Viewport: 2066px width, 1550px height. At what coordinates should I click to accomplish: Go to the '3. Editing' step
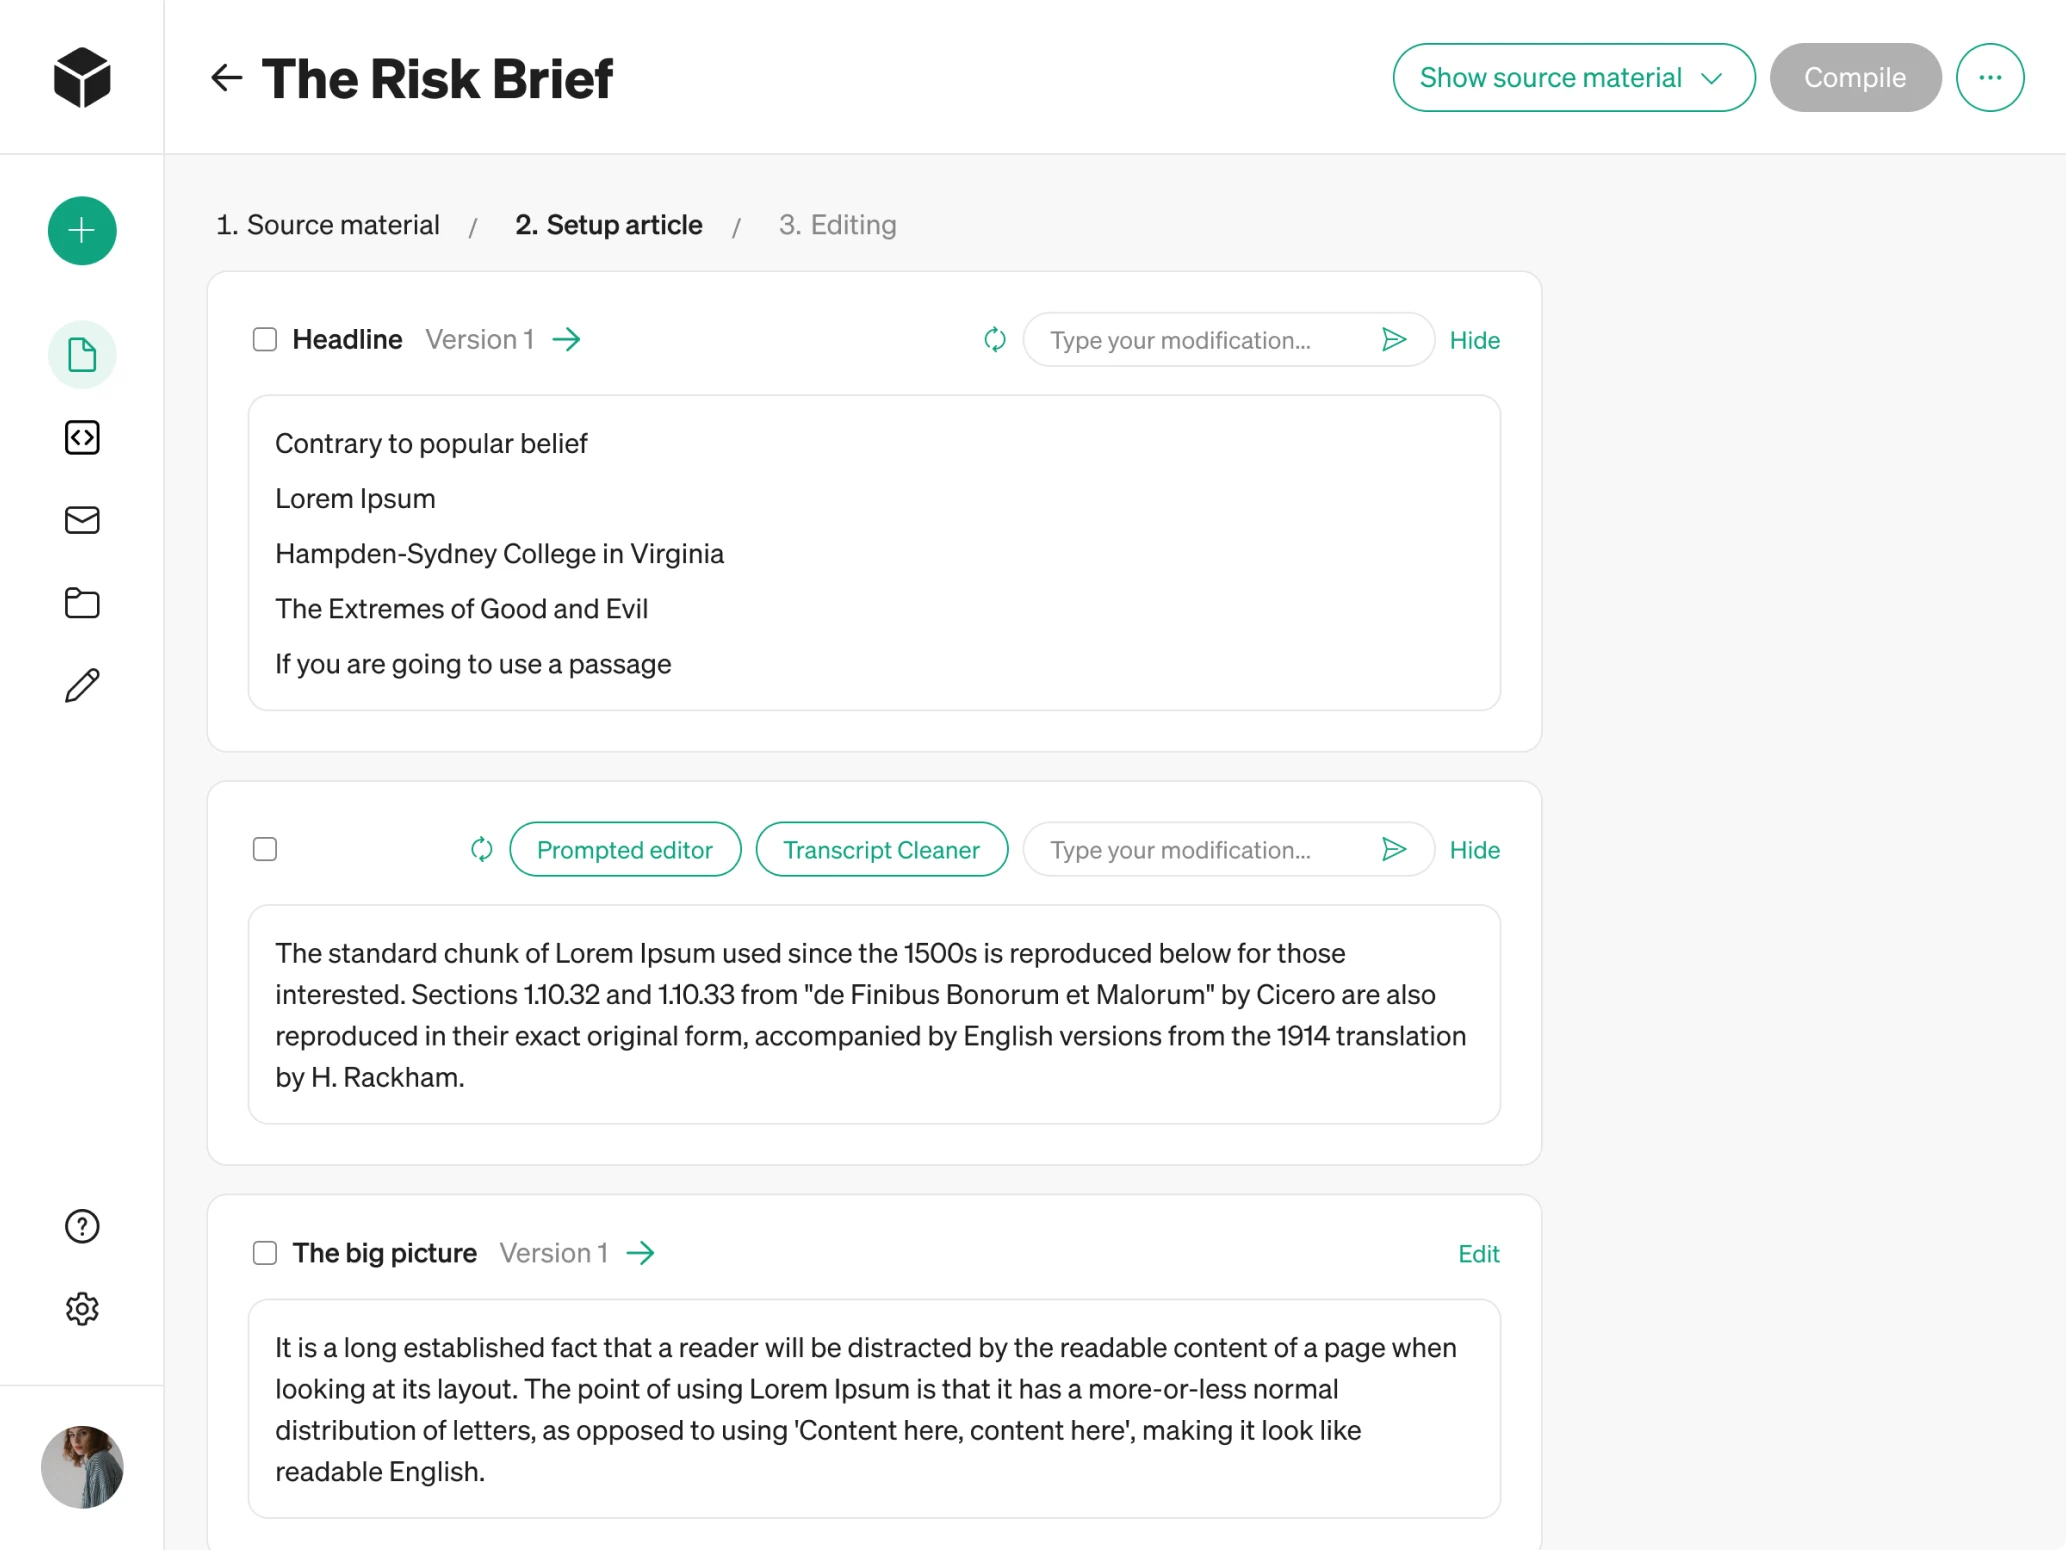click(x=837, y=224)
